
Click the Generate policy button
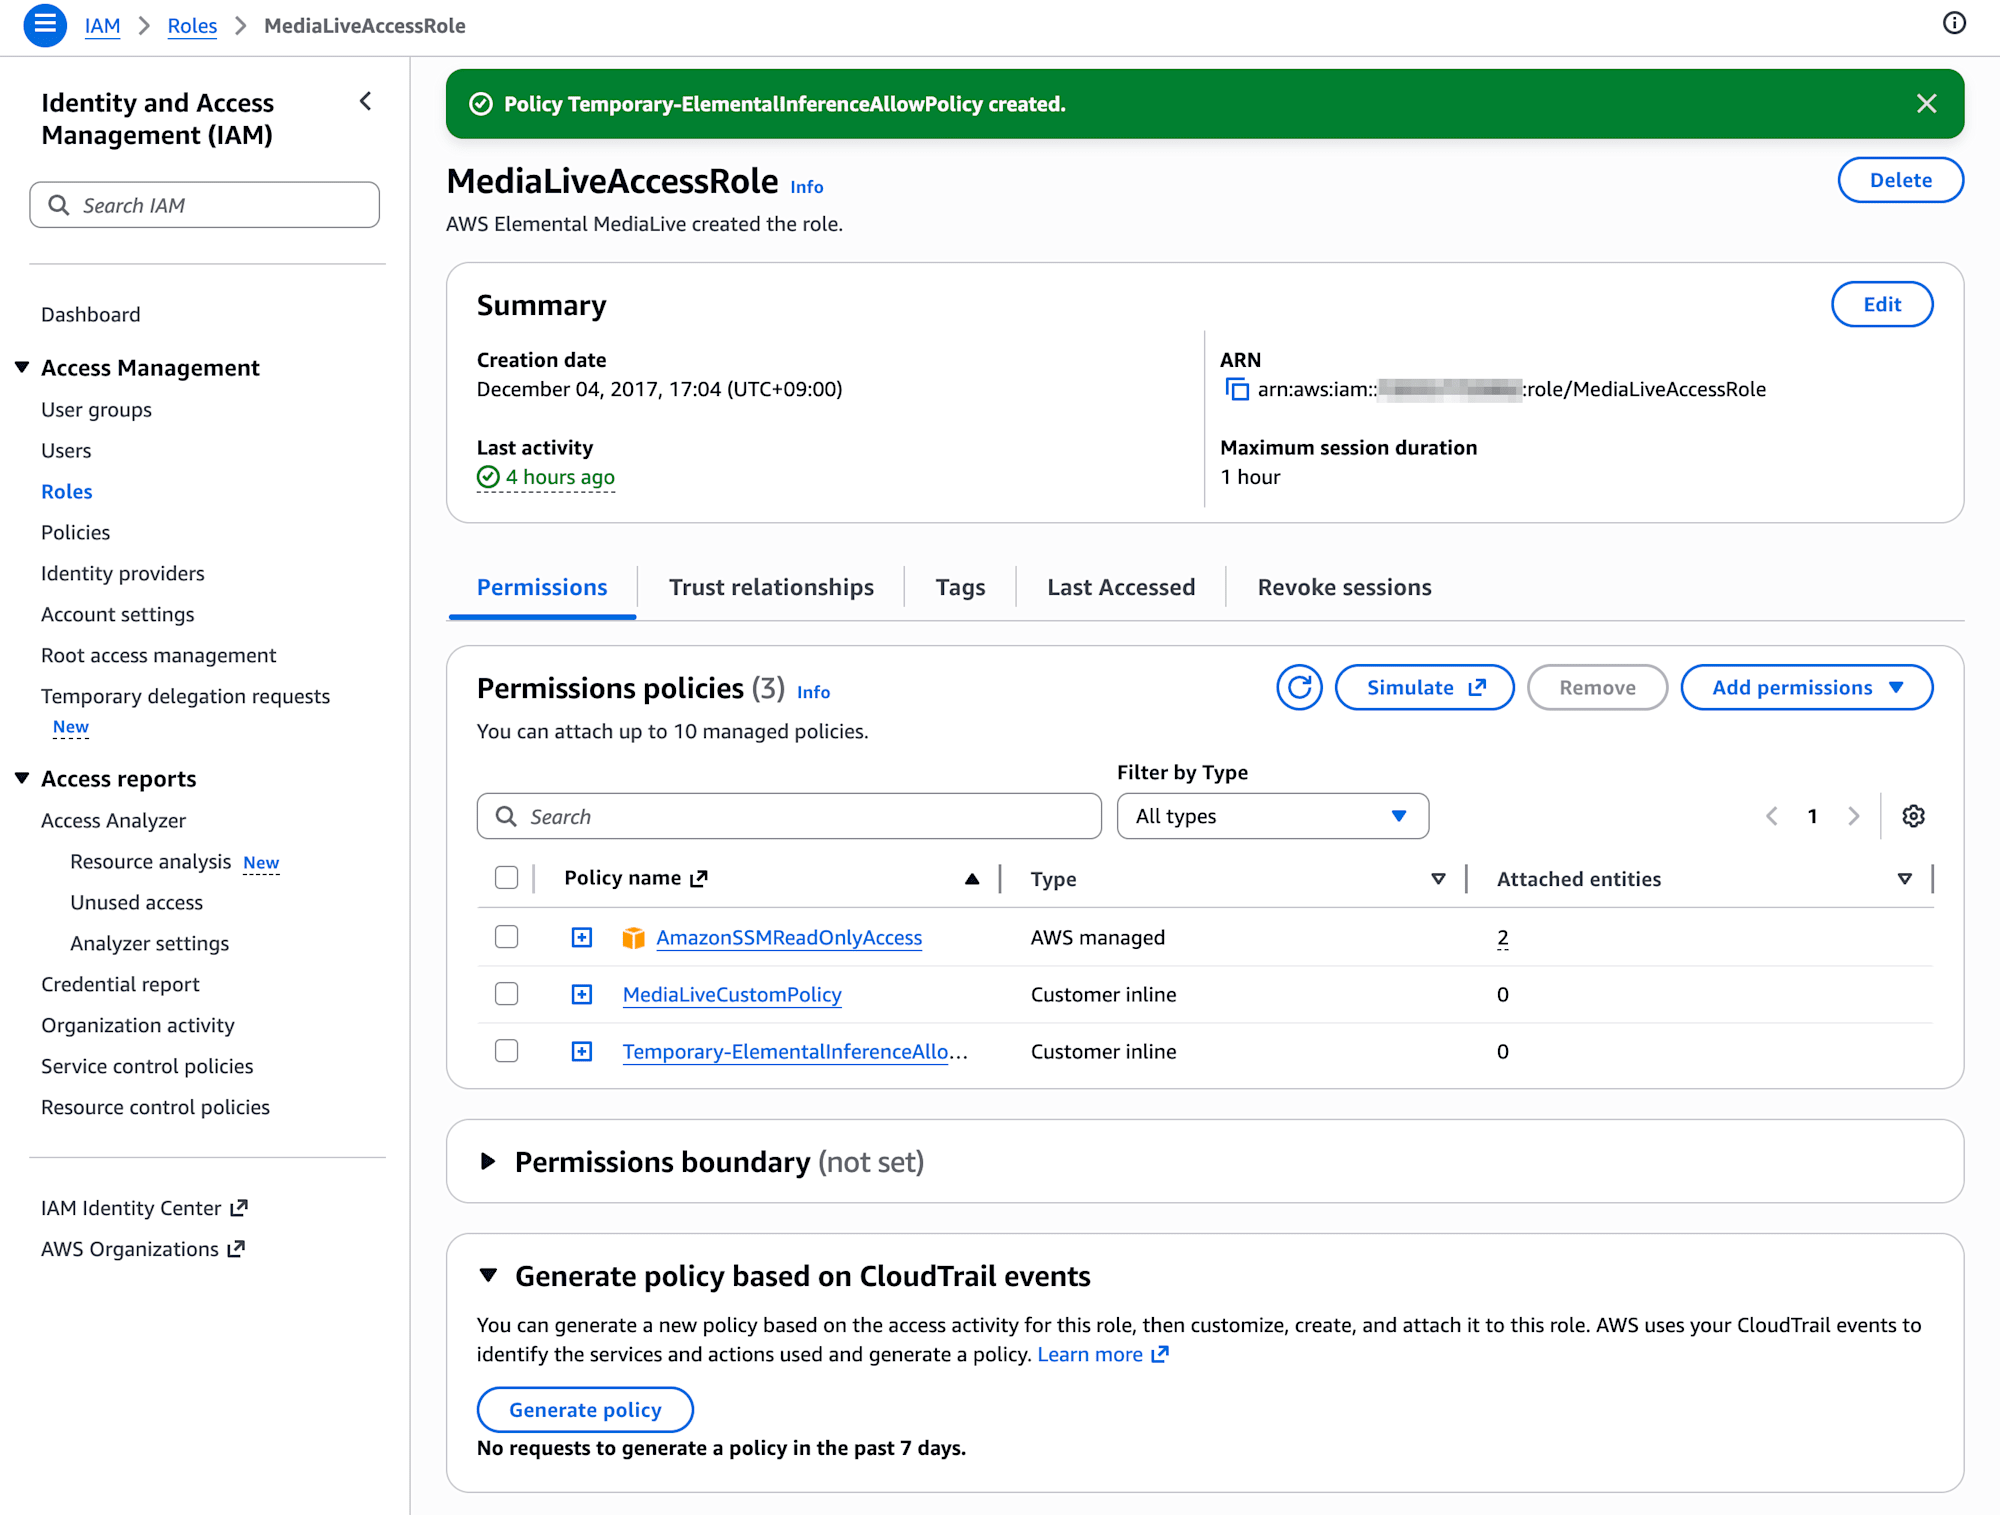pyautogui.click(x=585, y=1410)
